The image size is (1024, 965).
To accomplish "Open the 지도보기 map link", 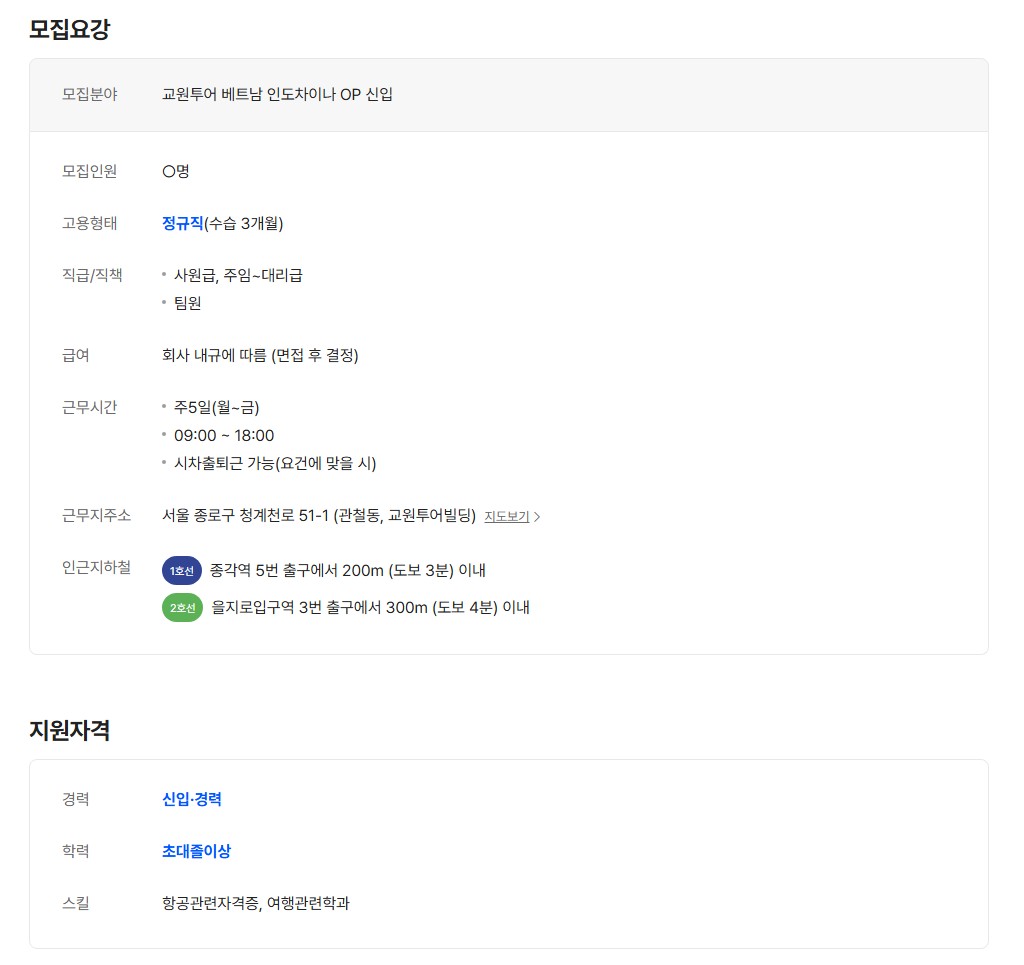I will [506, 517].
